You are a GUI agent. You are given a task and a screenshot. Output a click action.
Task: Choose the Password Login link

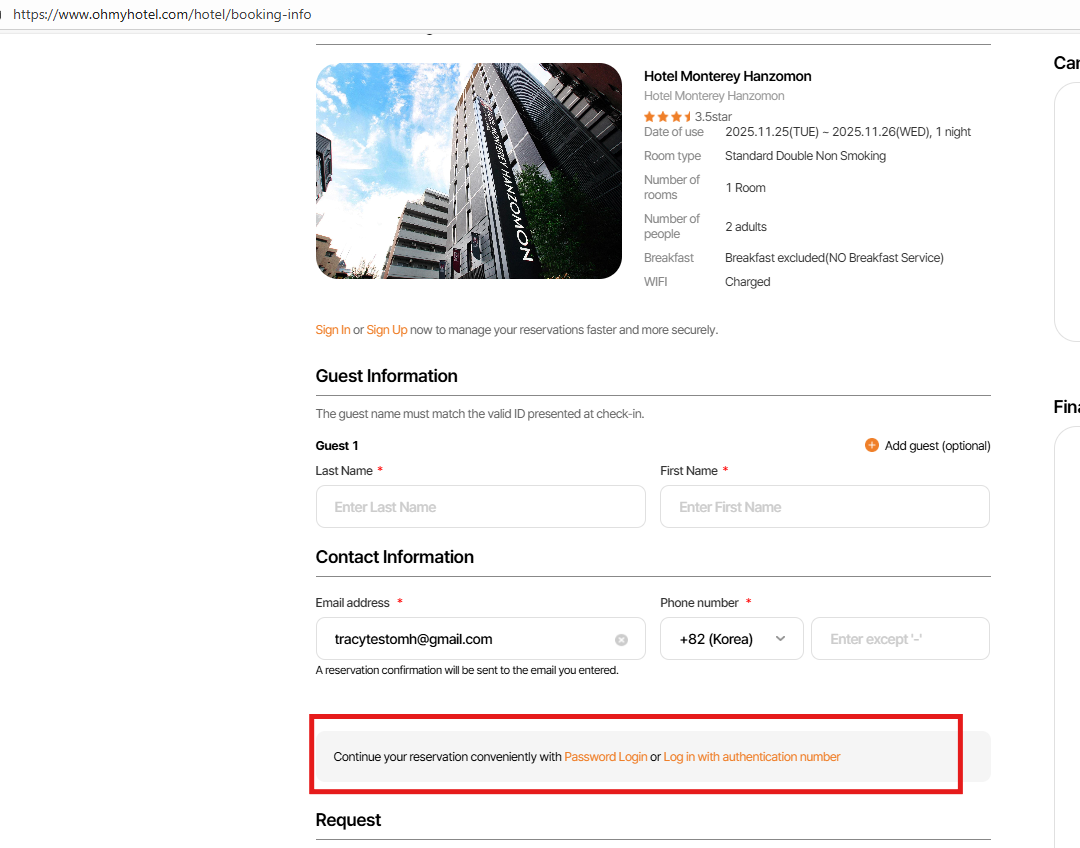[606, 757]
